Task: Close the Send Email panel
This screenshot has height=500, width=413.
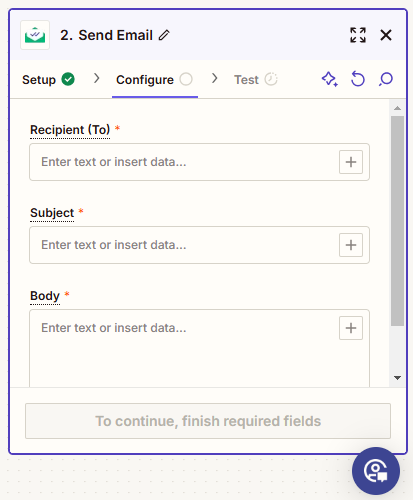Action: pyautogui.click(x=386, y=35)
